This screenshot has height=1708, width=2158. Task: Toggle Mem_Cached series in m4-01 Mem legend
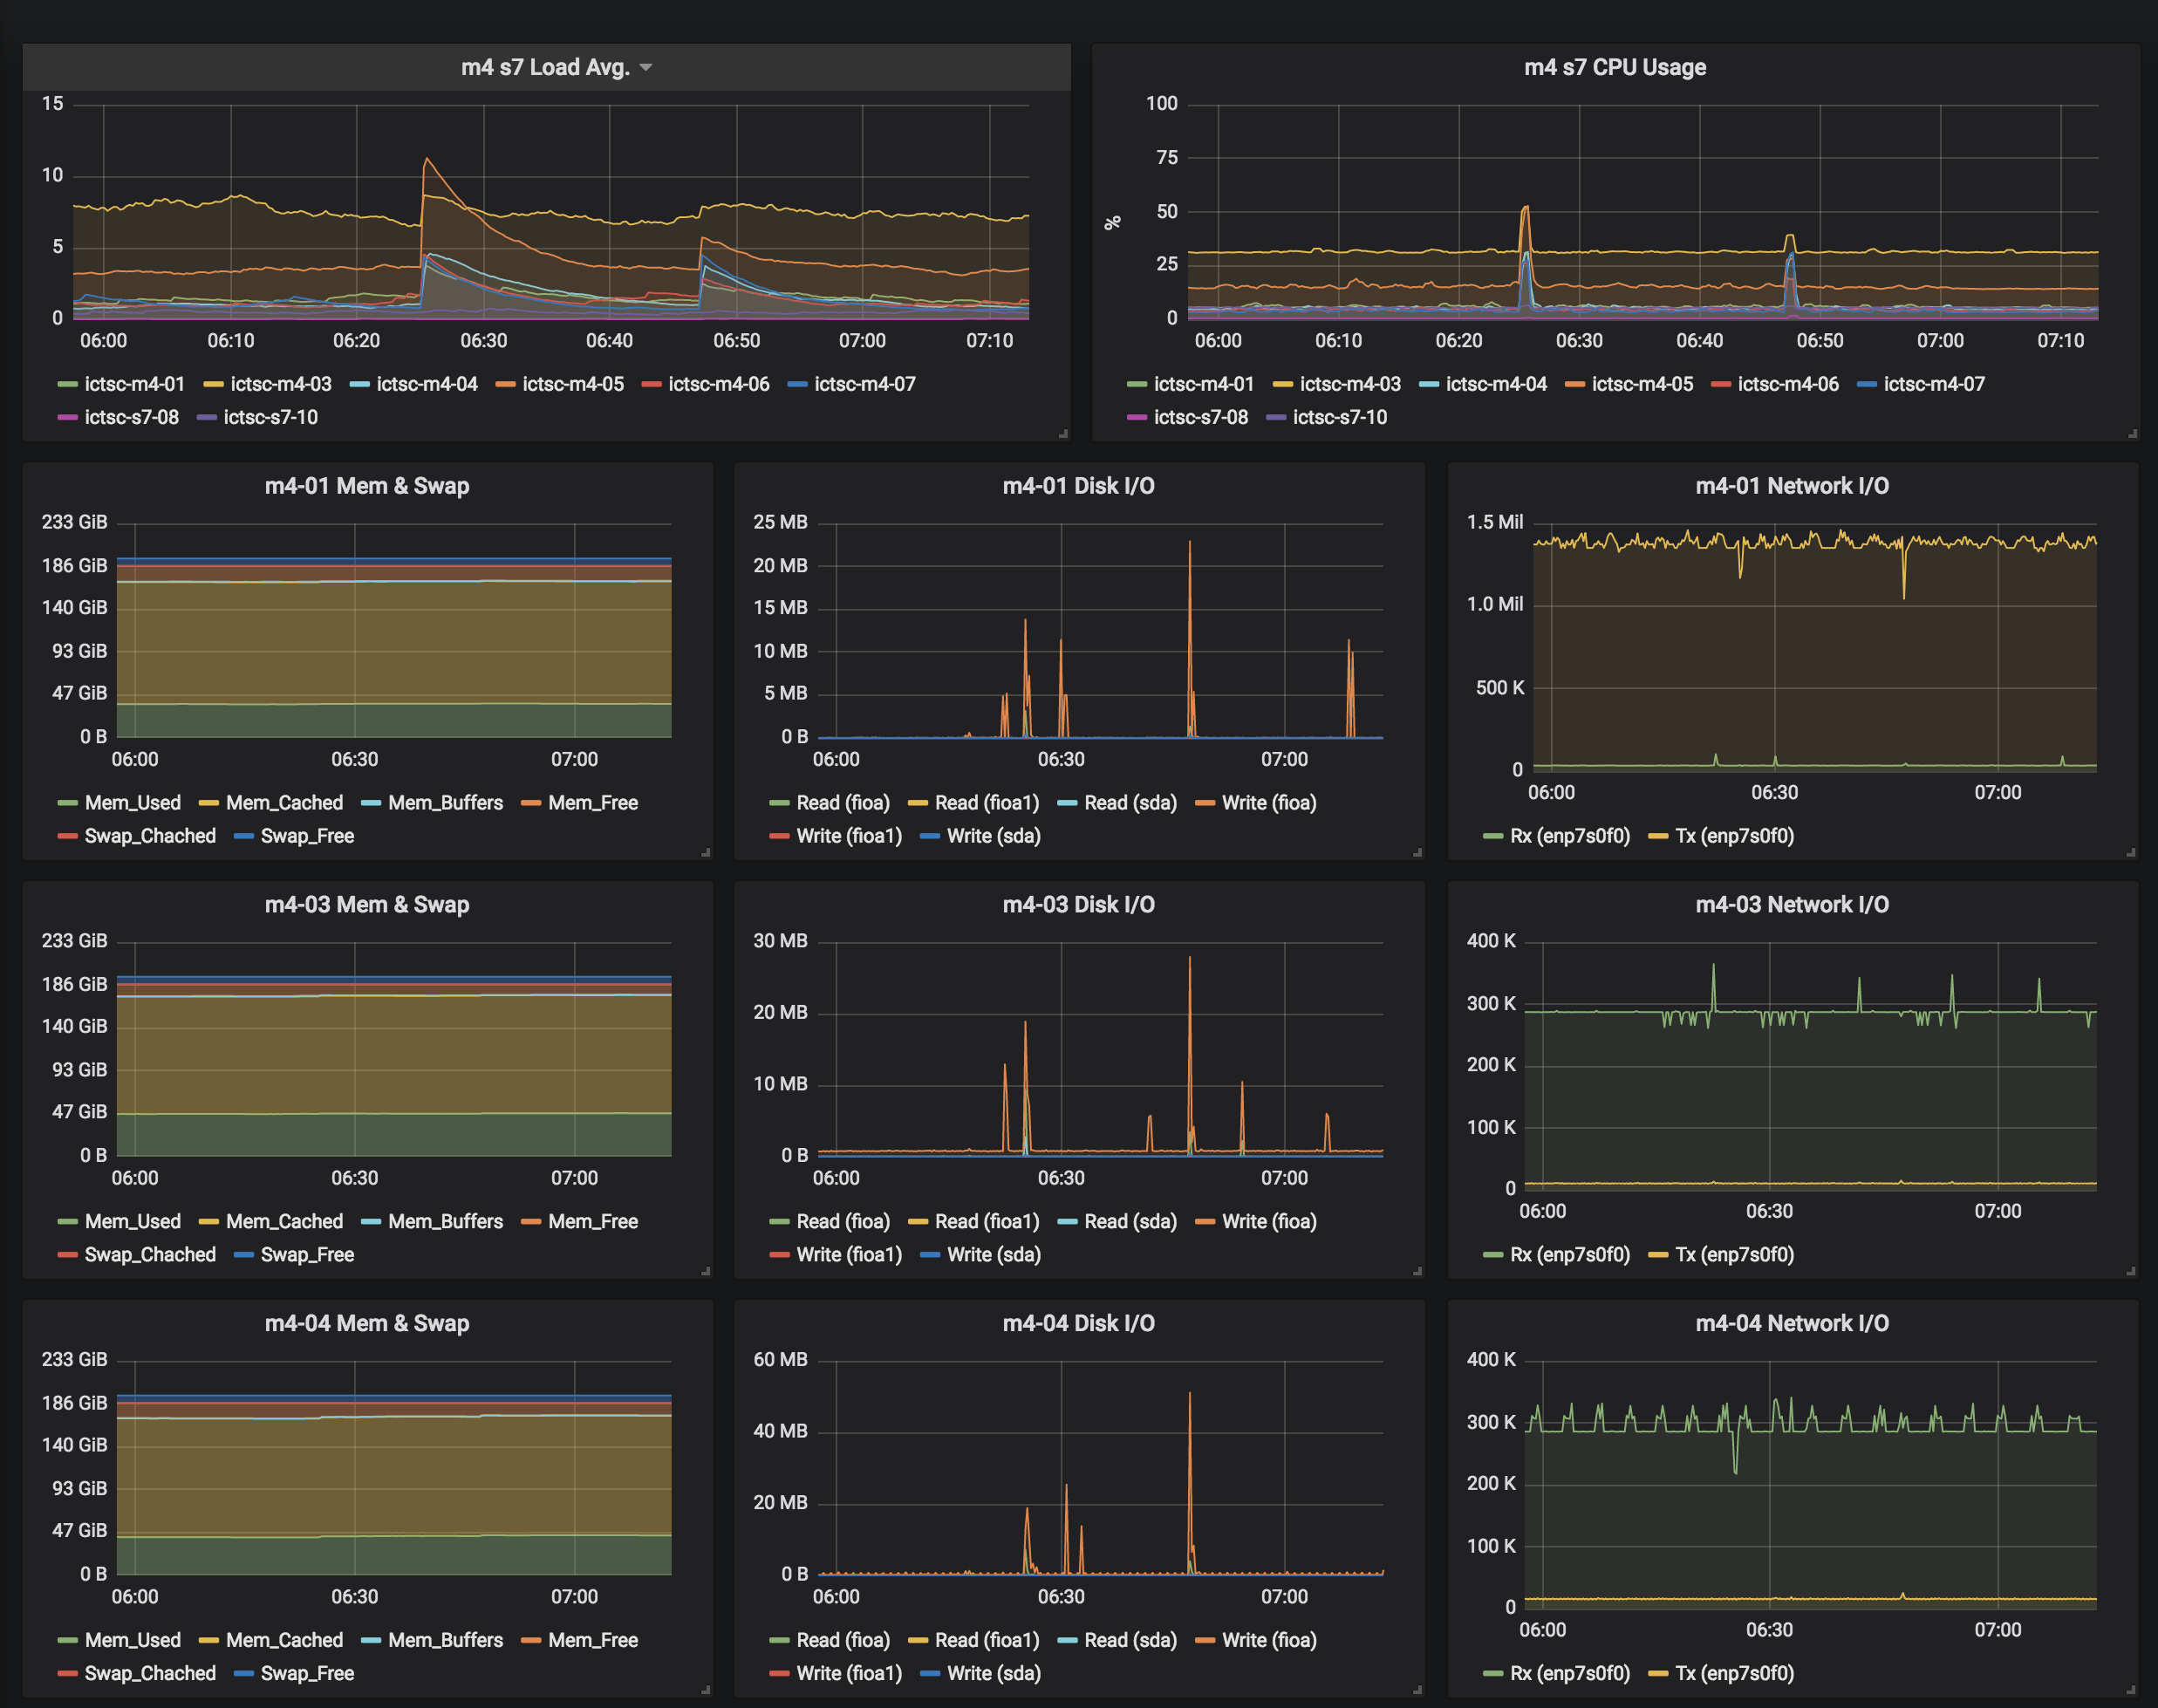point(284,803)
